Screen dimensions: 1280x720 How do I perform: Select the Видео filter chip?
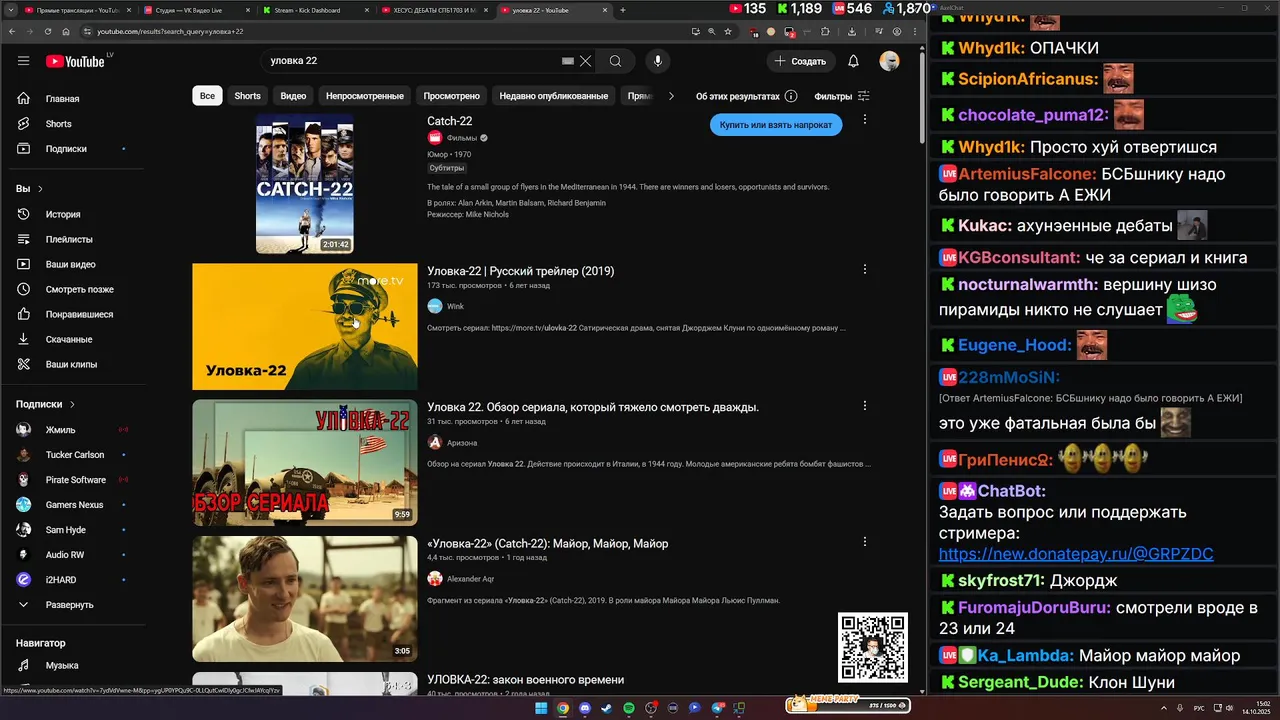(x=293, y=96)
